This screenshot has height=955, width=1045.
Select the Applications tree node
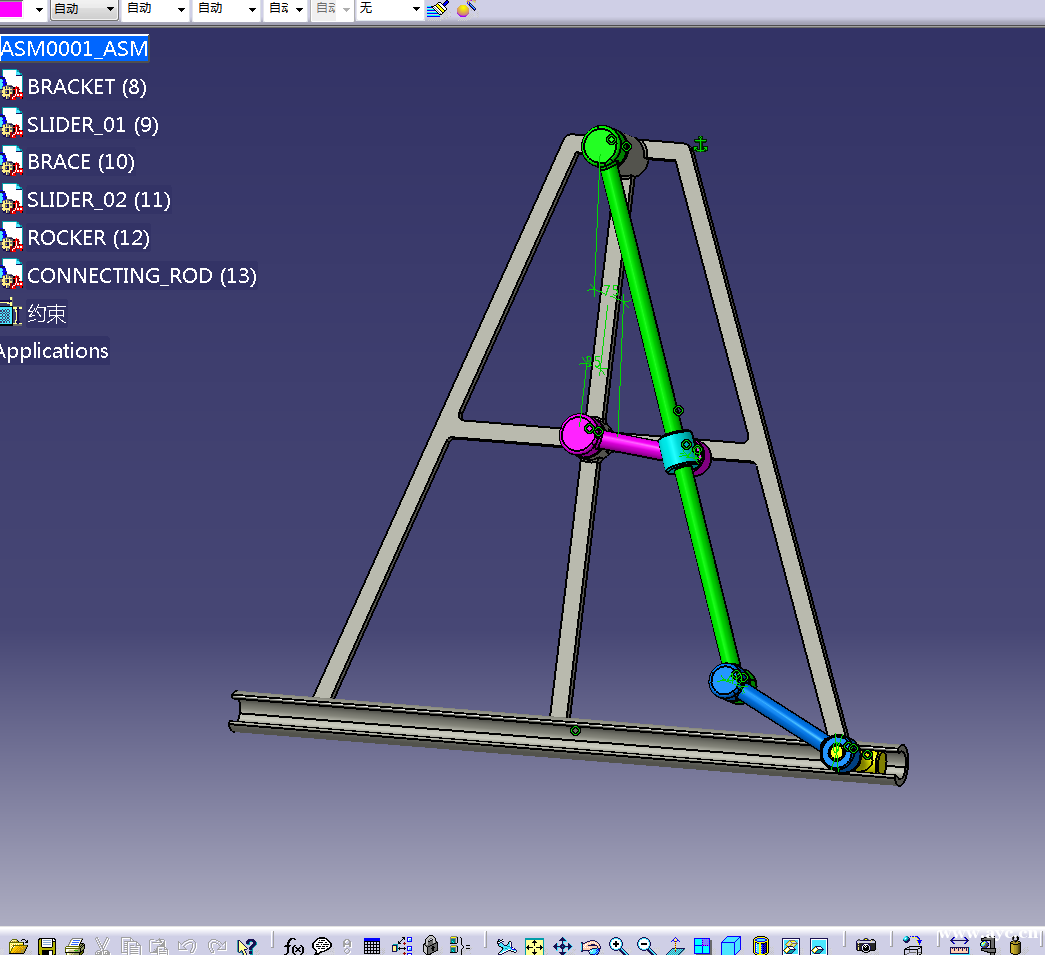pos(54,351)
